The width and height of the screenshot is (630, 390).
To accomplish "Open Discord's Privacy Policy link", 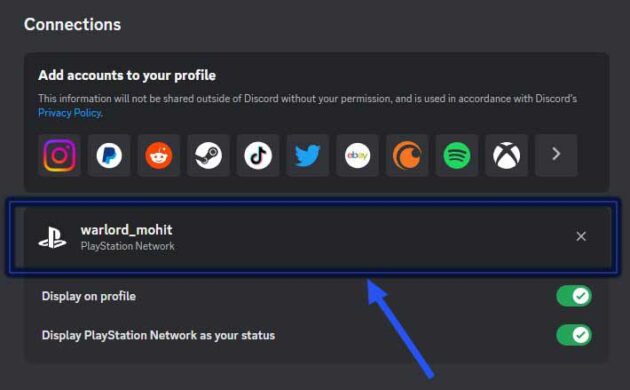I will 70,113.
